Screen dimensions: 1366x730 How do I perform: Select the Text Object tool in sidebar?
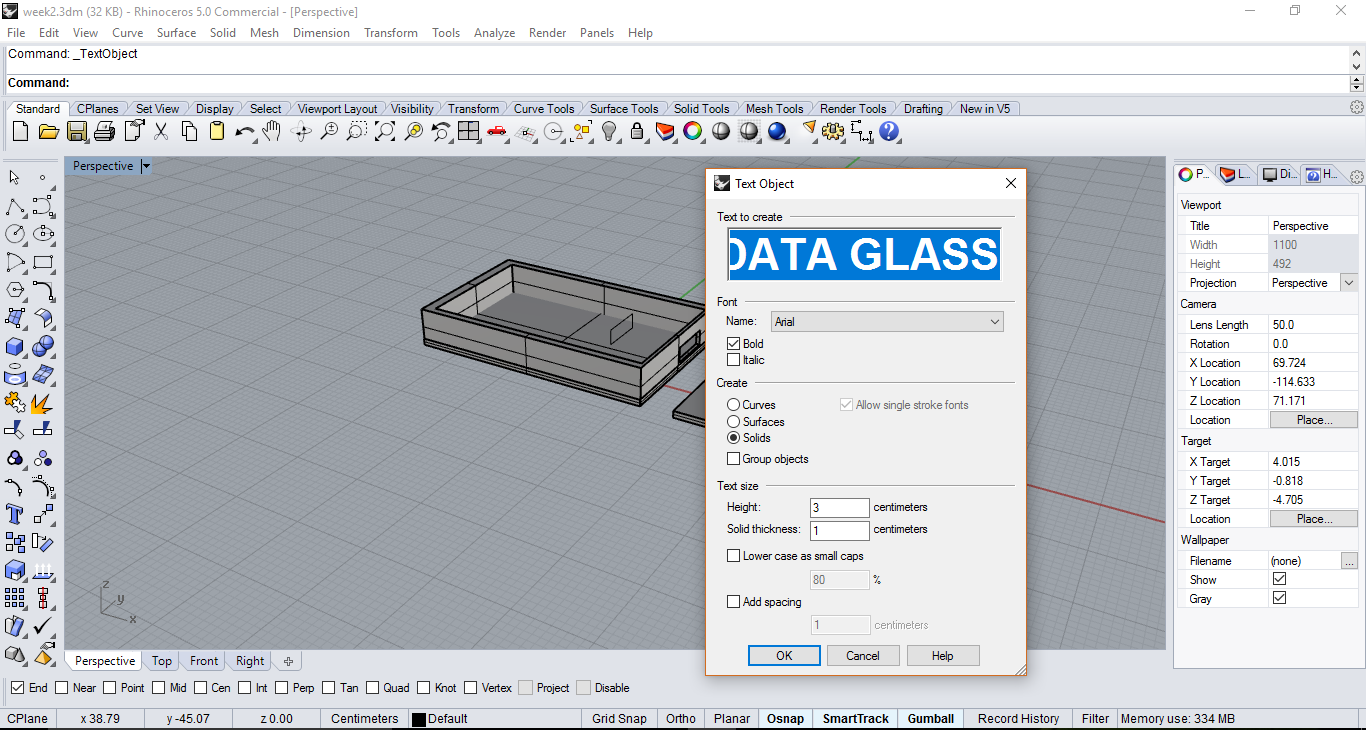[x=15, y=514]
